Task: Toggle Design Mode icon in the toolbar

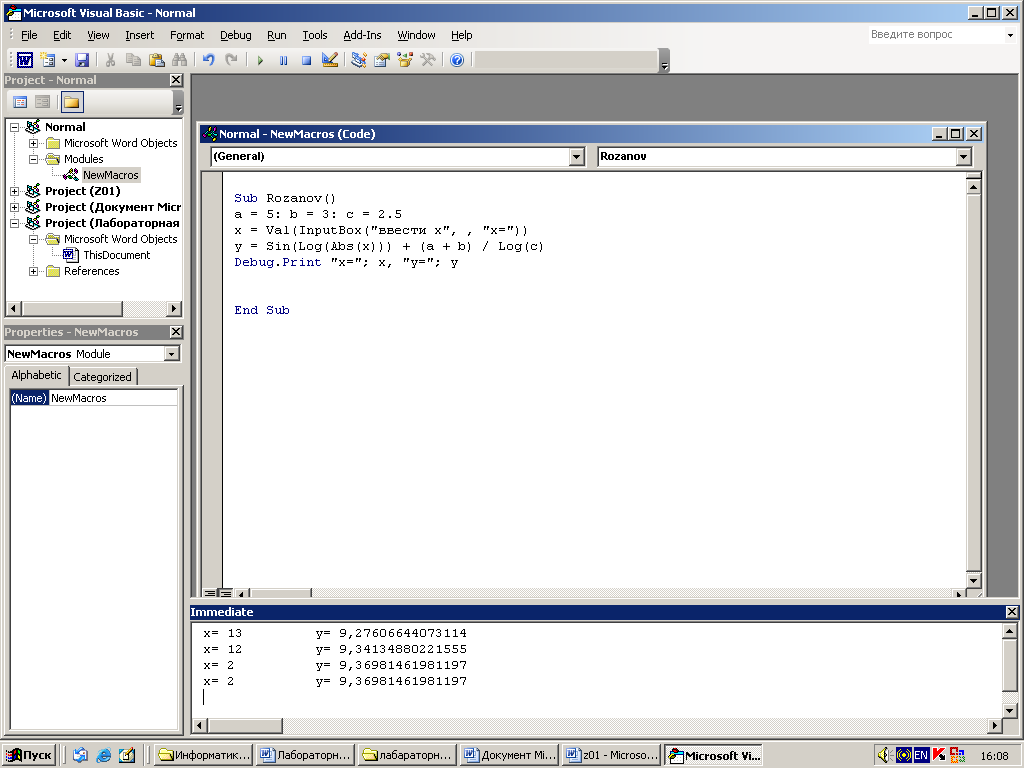Action: click(x=330, y=60)
